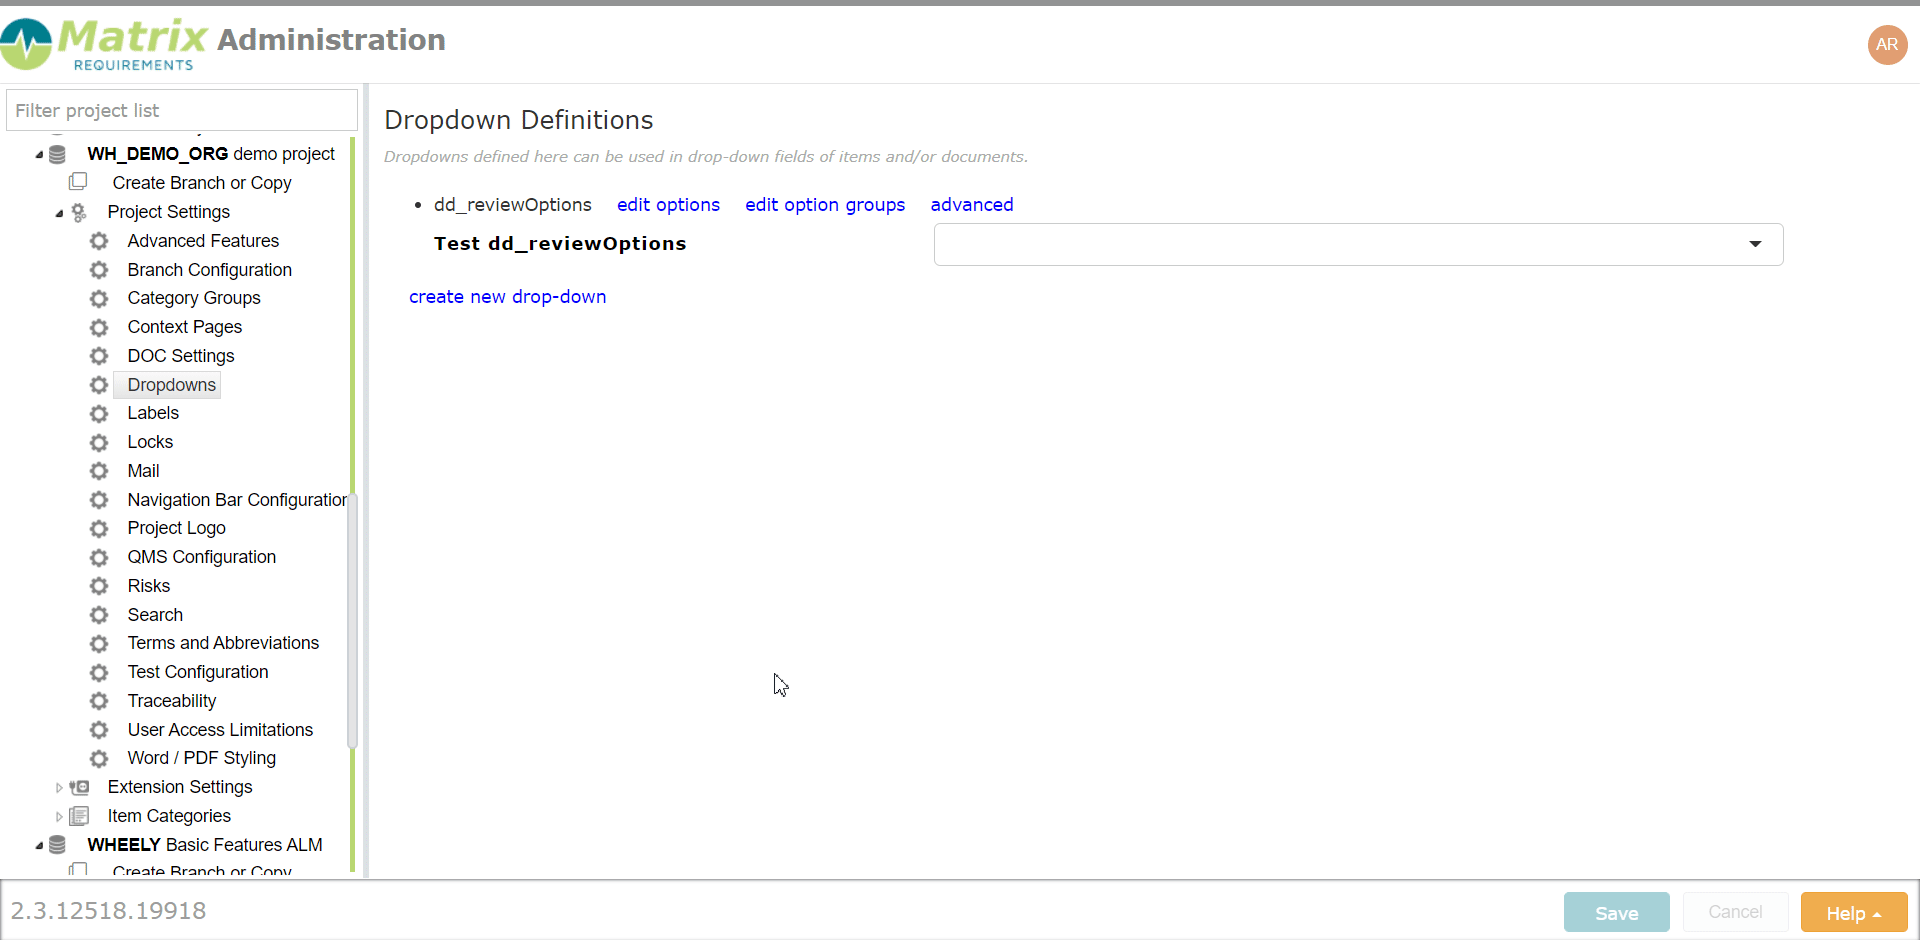Expand the Extension Settings tree node
Viewport: 1920px width, 940px height.
(59, 788)
